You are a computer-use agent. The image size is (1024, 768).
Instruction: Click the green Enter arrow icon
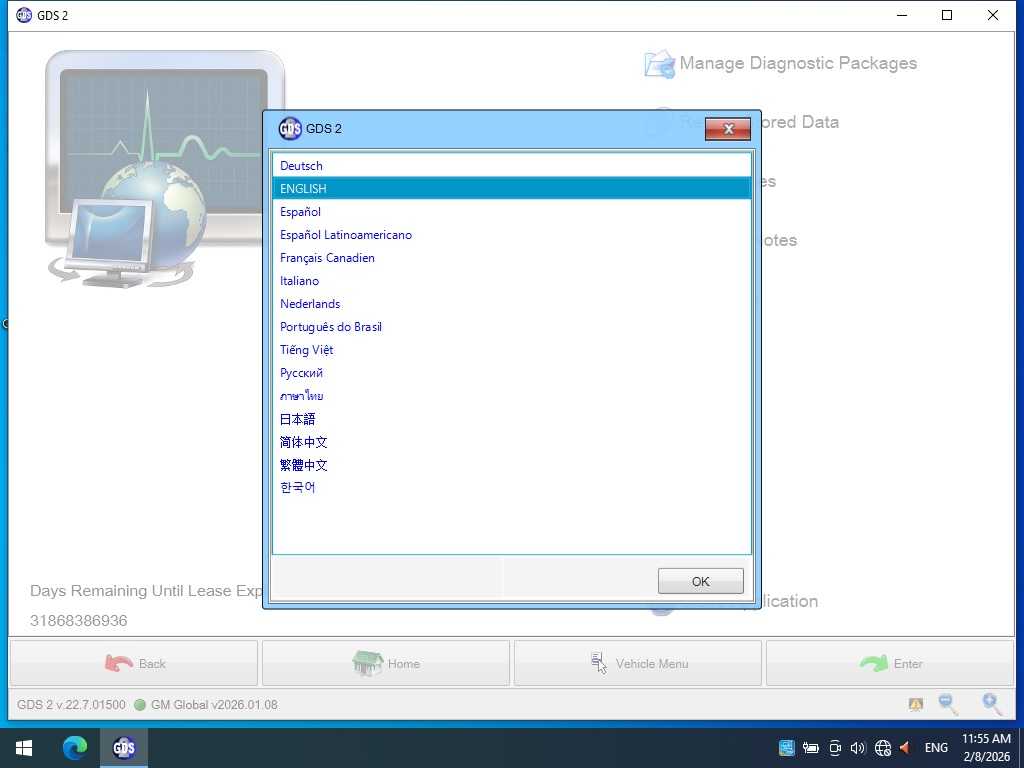pyautogui.click(x=872, y=662)
